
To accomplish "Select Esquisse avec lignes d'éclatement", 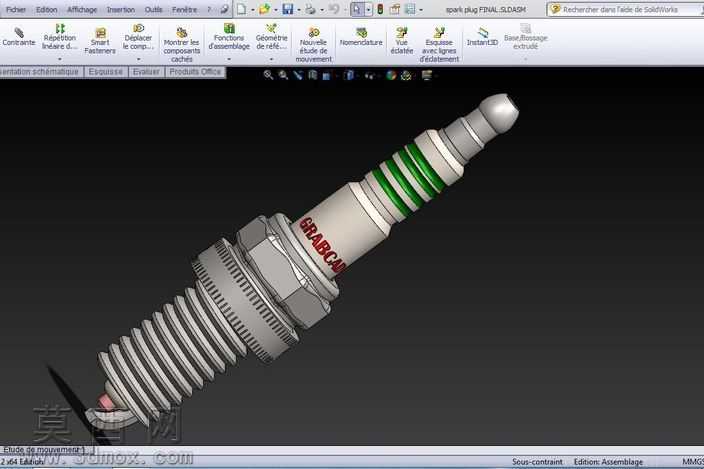I will (x=440, y=44).
